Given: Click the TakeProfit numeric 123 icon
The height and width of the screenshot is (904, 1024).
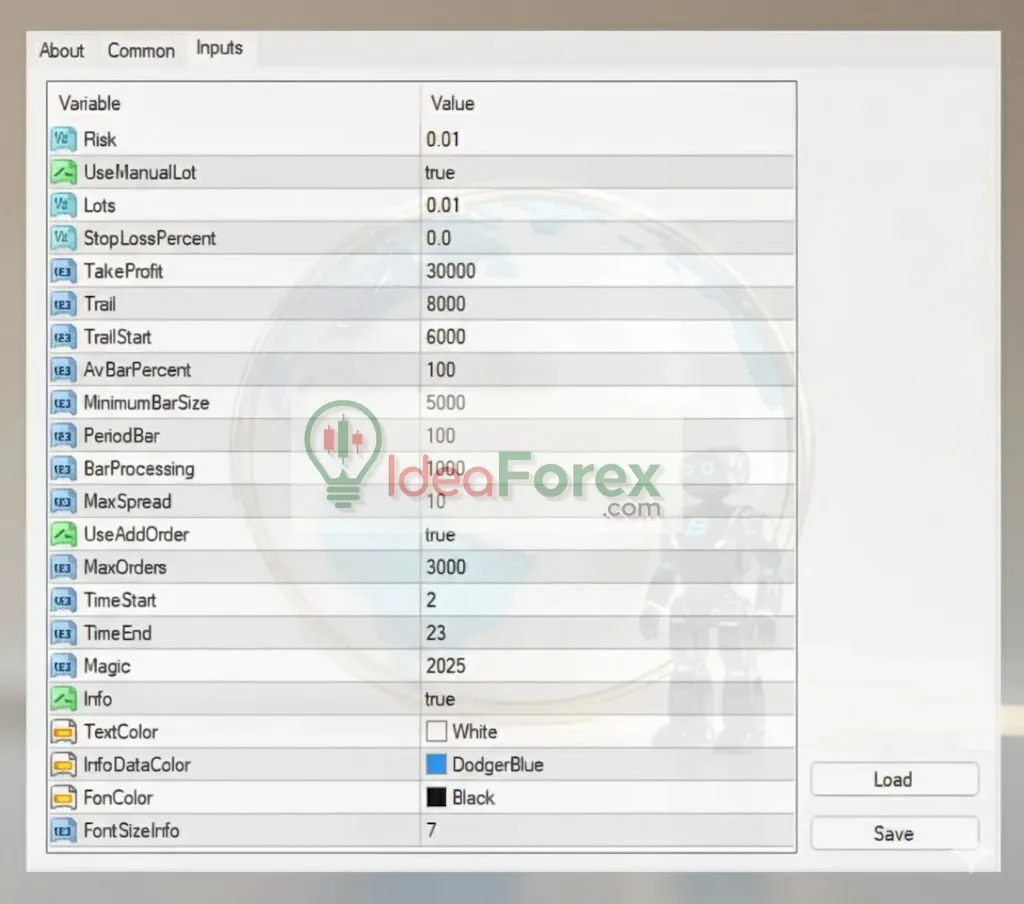Looking at the screenshot, I should (x=64, y=270).
